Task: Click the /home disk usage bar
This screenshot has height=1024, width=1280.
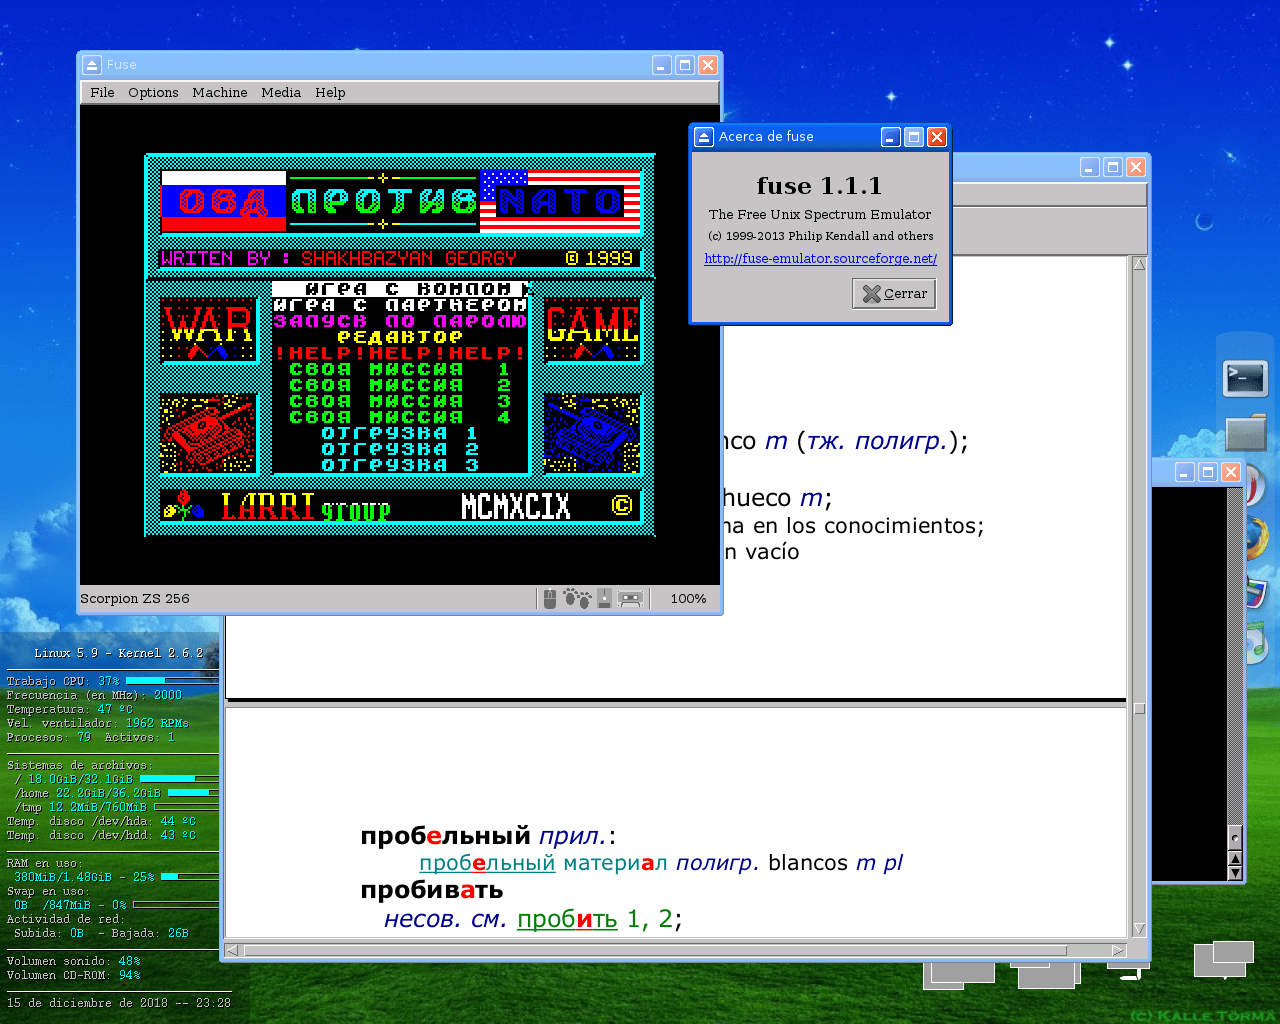Action: (x=193, y=792)
